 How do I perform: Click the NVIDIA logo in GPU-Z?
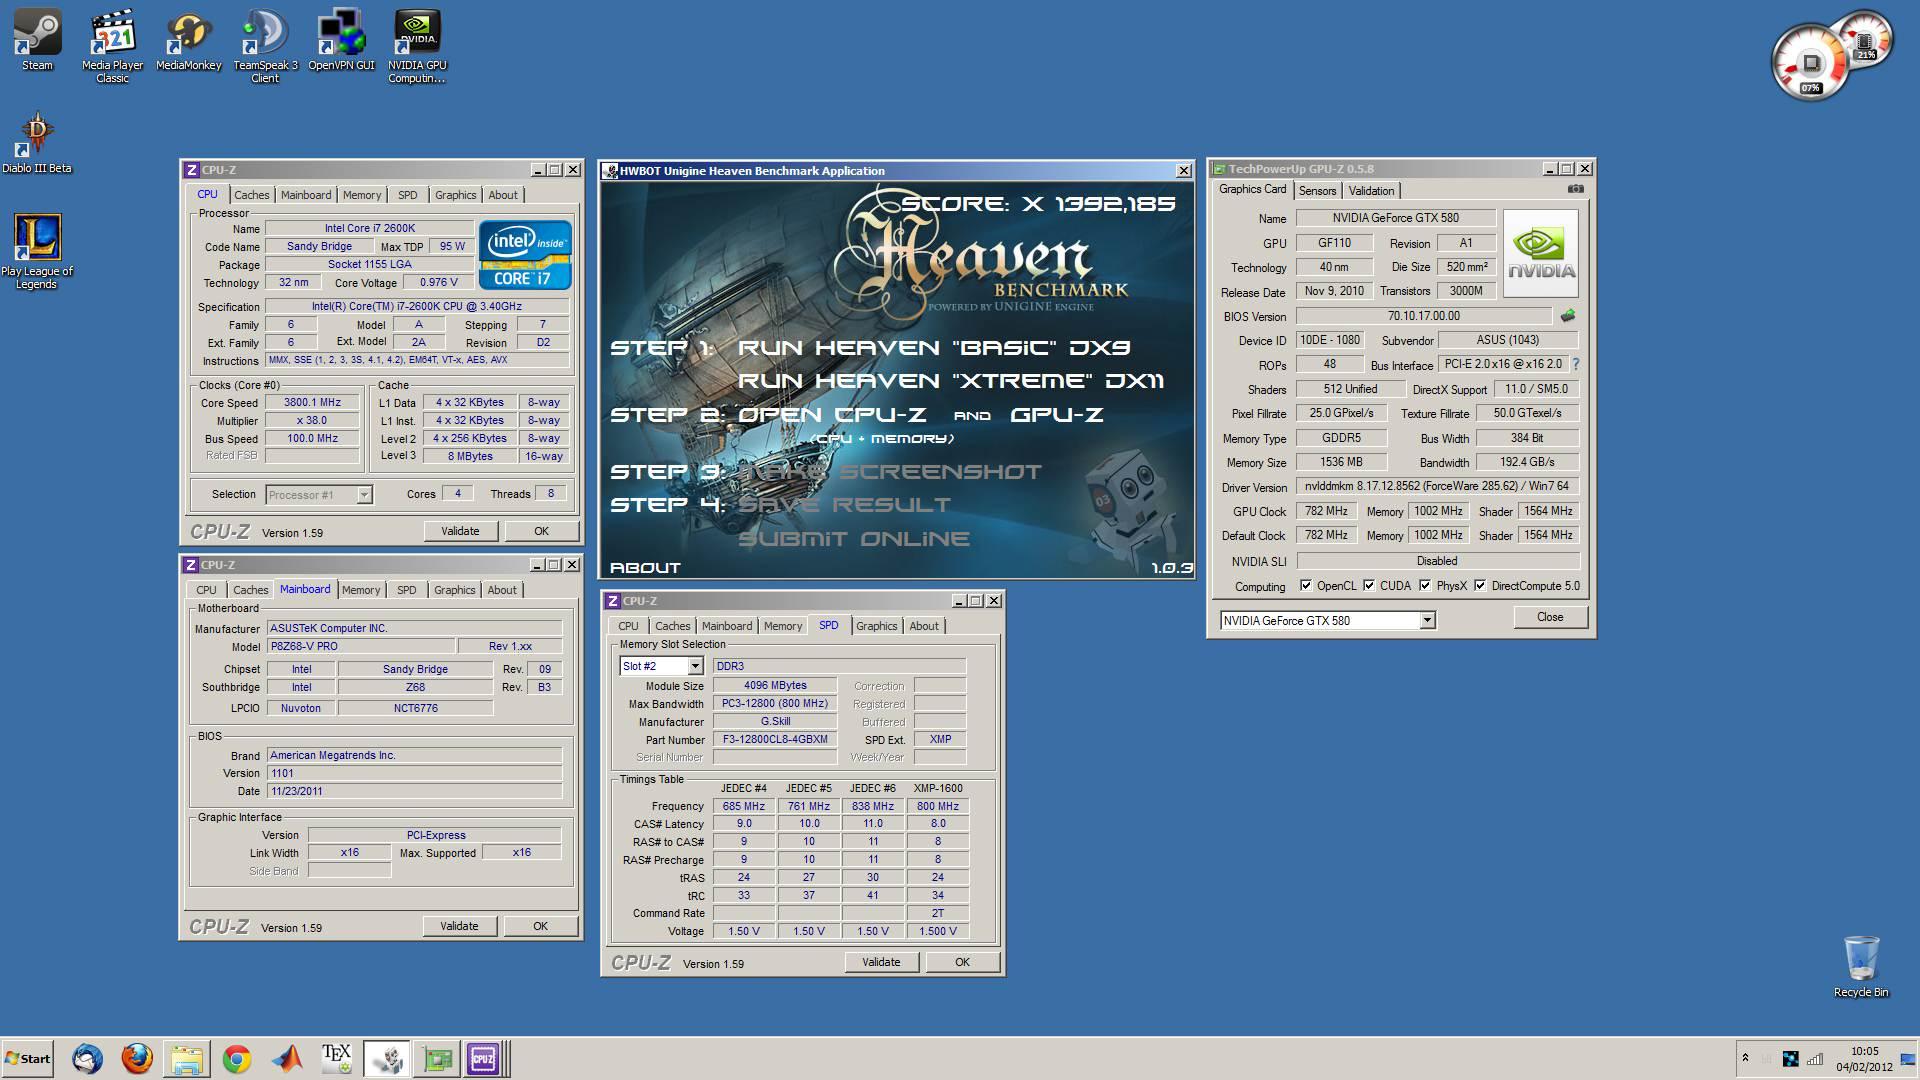click(1540, 253)
